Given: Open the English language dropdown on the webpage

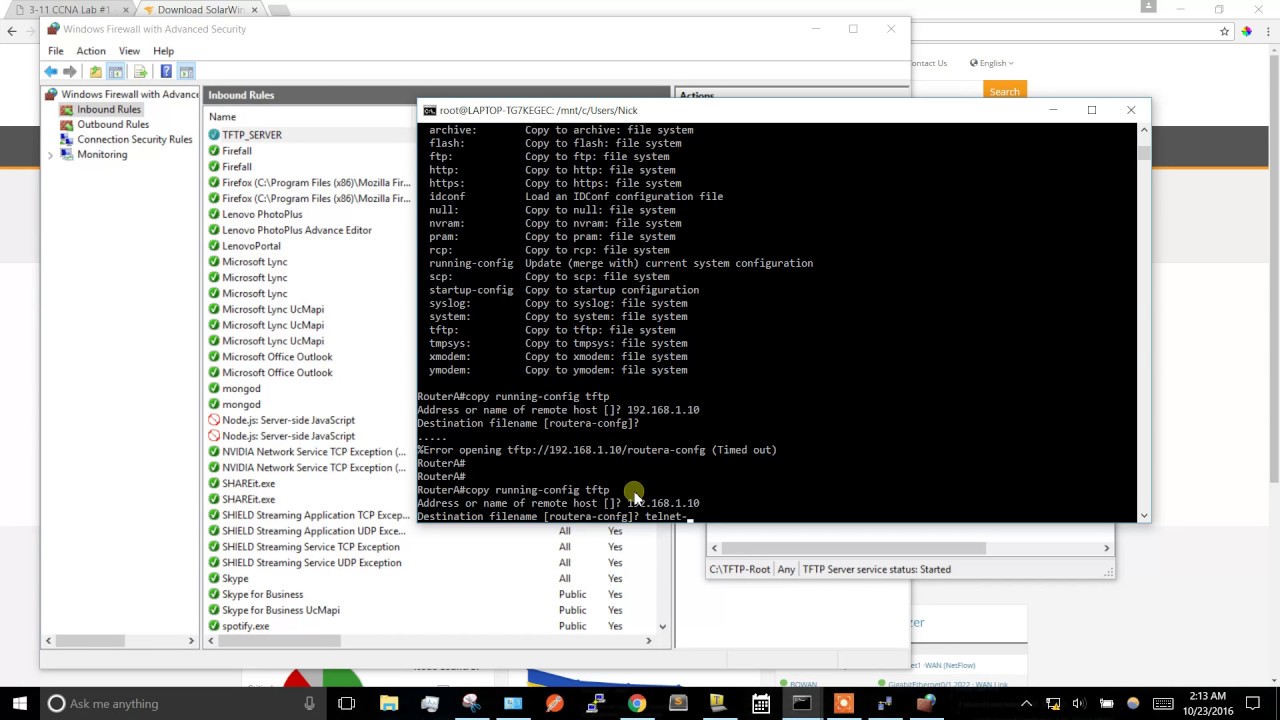Looking at the screenshot, I should click(x=991, y=63).
